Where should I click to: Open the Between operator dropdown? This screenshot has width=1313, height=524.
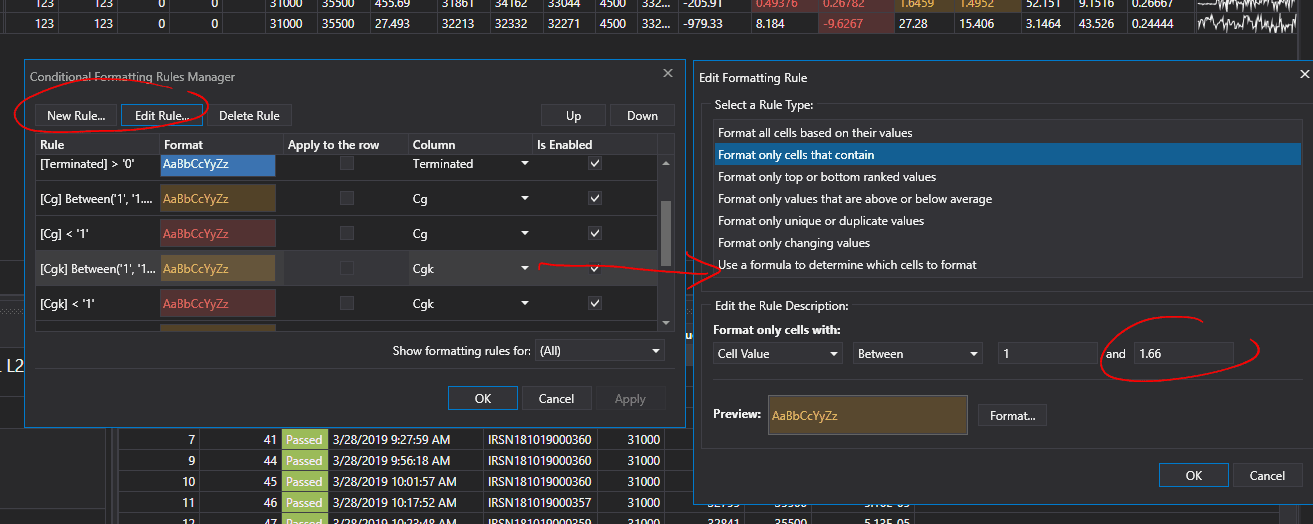[x=918, y=353]
